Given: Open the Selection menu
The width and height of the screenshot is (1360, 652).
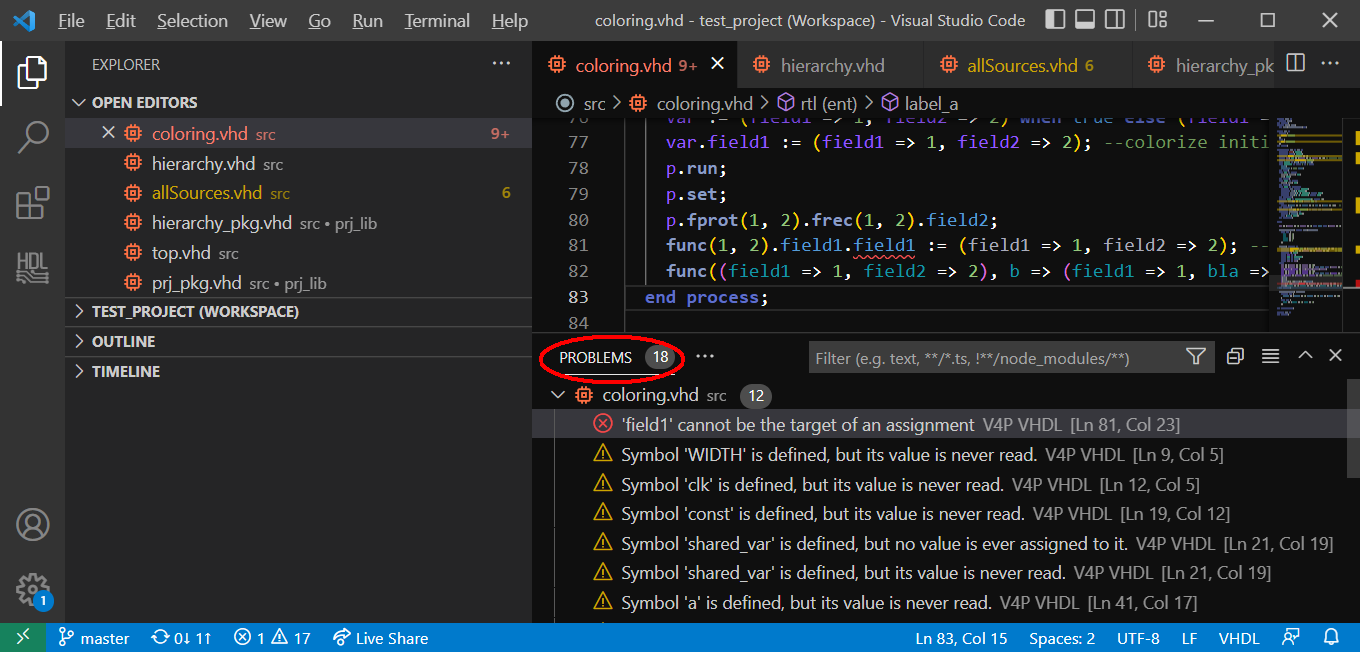Looking at the screenshot, I should tap(192, 20).
